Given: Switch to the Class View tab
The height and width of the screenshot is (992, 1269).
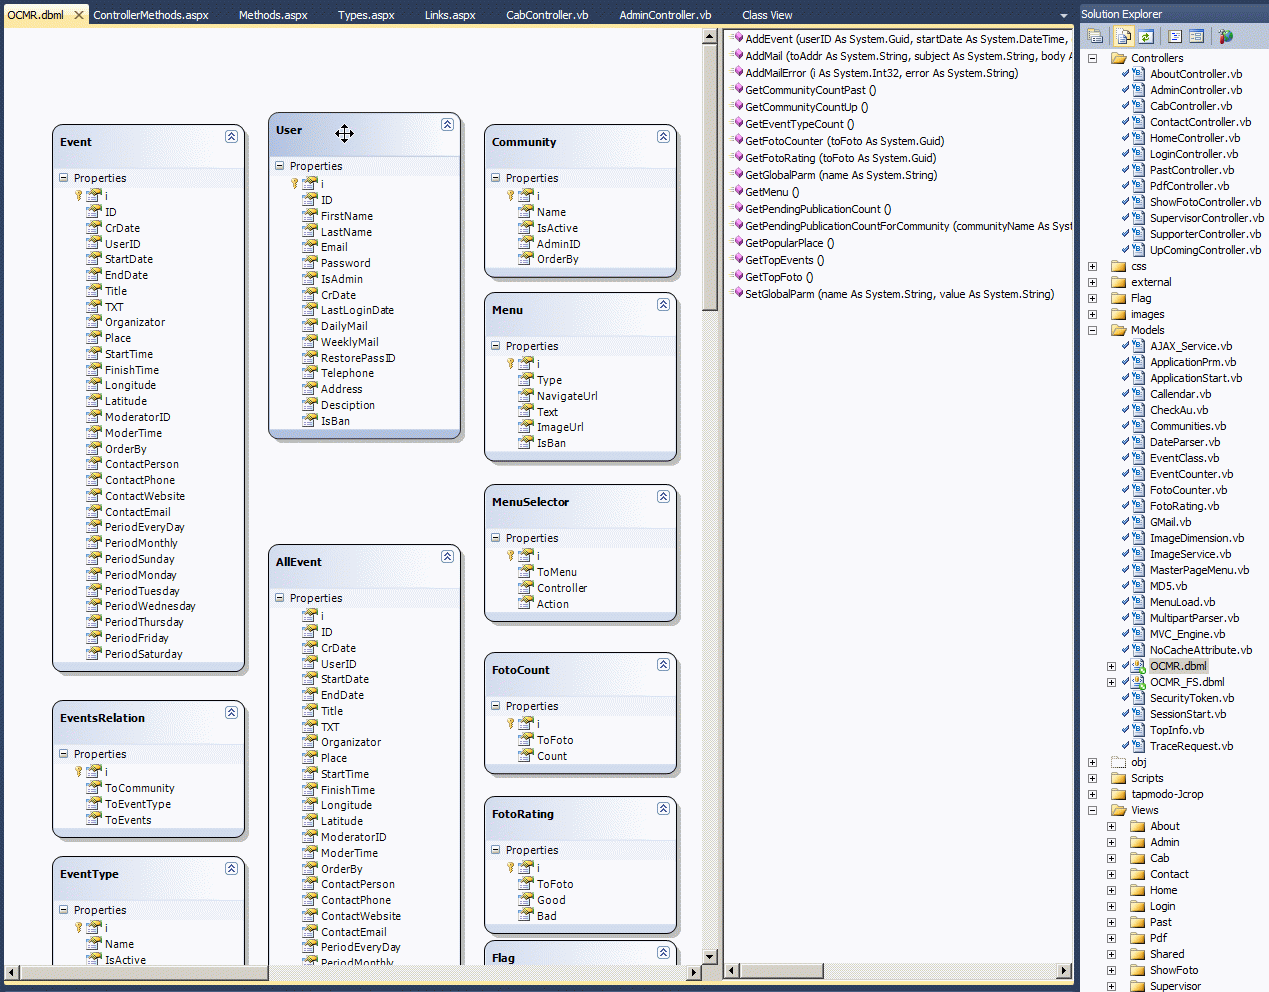Looking at the screenshot, I should 767,15.
